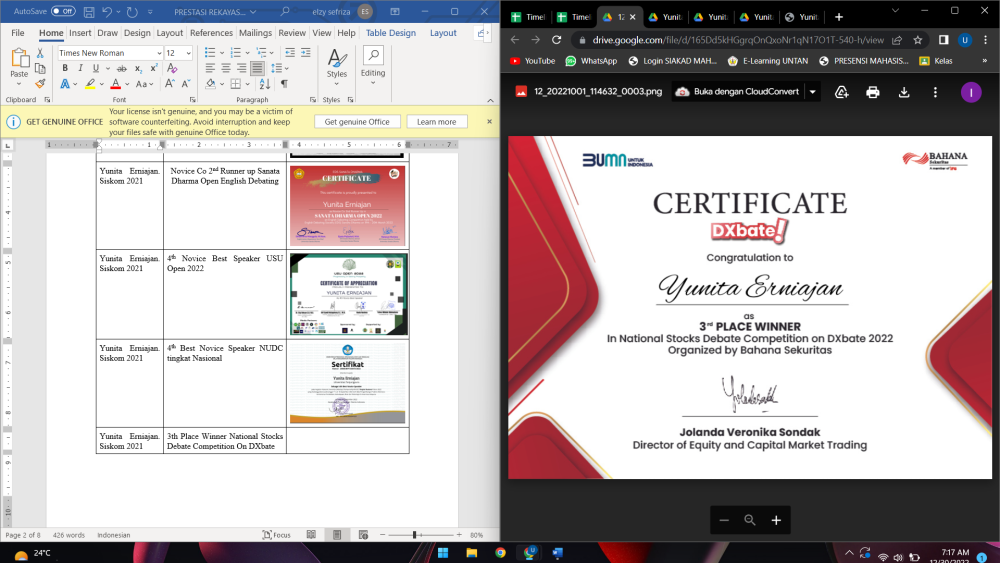Toggle AutoSave switch in Word
The image size is (1000, 563).
(x=63, y=11)
